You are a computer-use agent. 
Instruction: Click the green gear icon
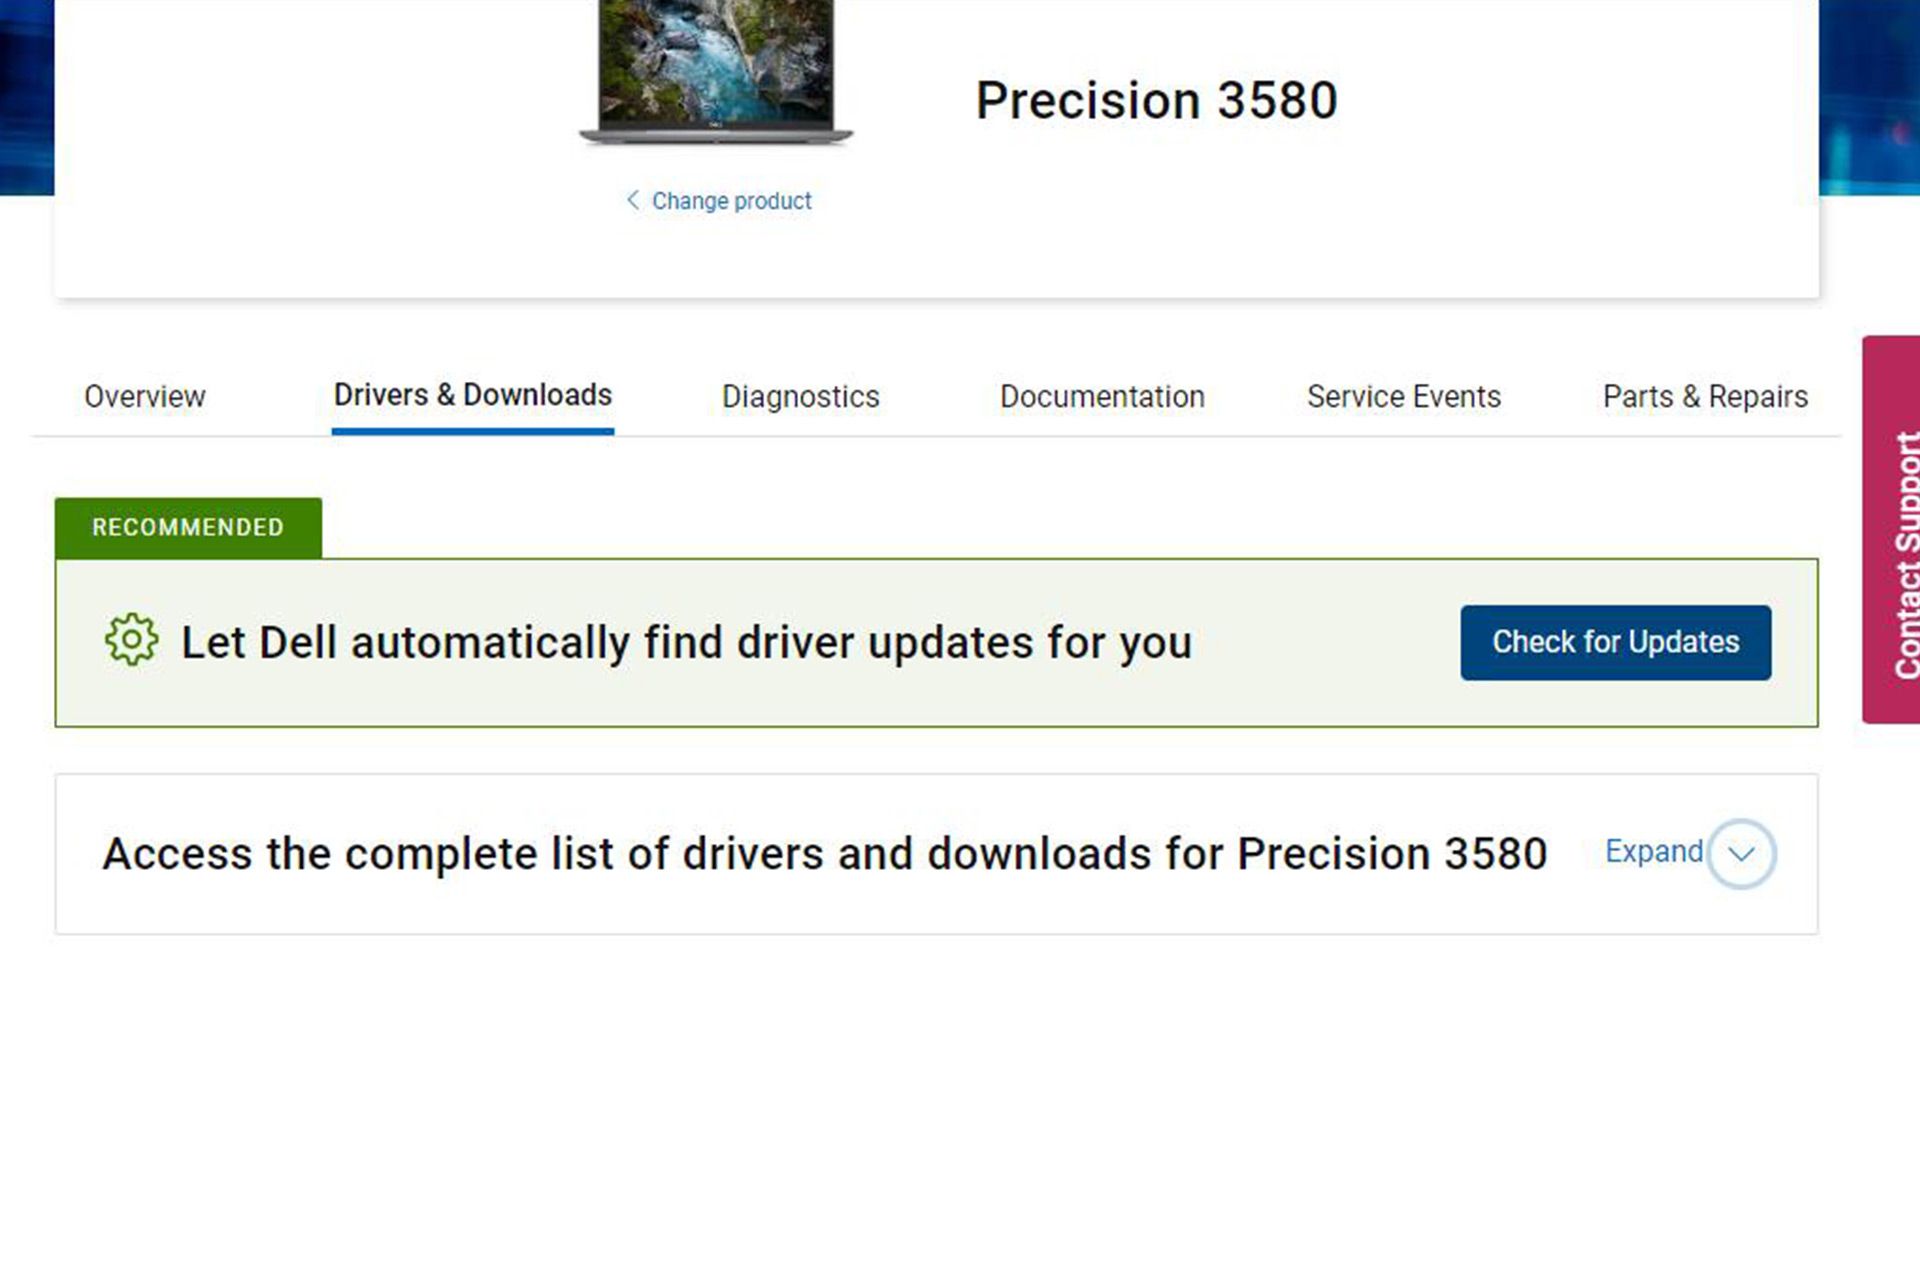tap(131, 640)
